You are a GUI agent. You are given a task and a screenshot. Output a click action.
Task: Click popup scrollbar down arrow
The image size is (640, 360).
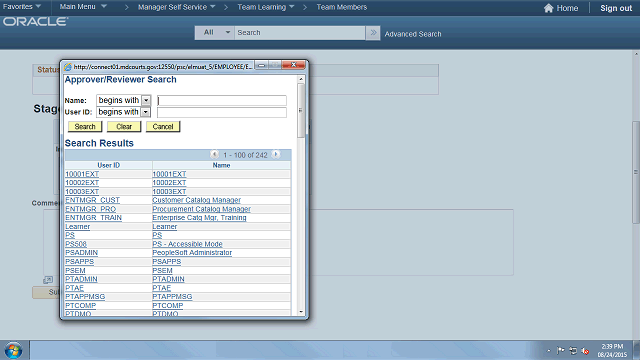[x=301, y=312]
